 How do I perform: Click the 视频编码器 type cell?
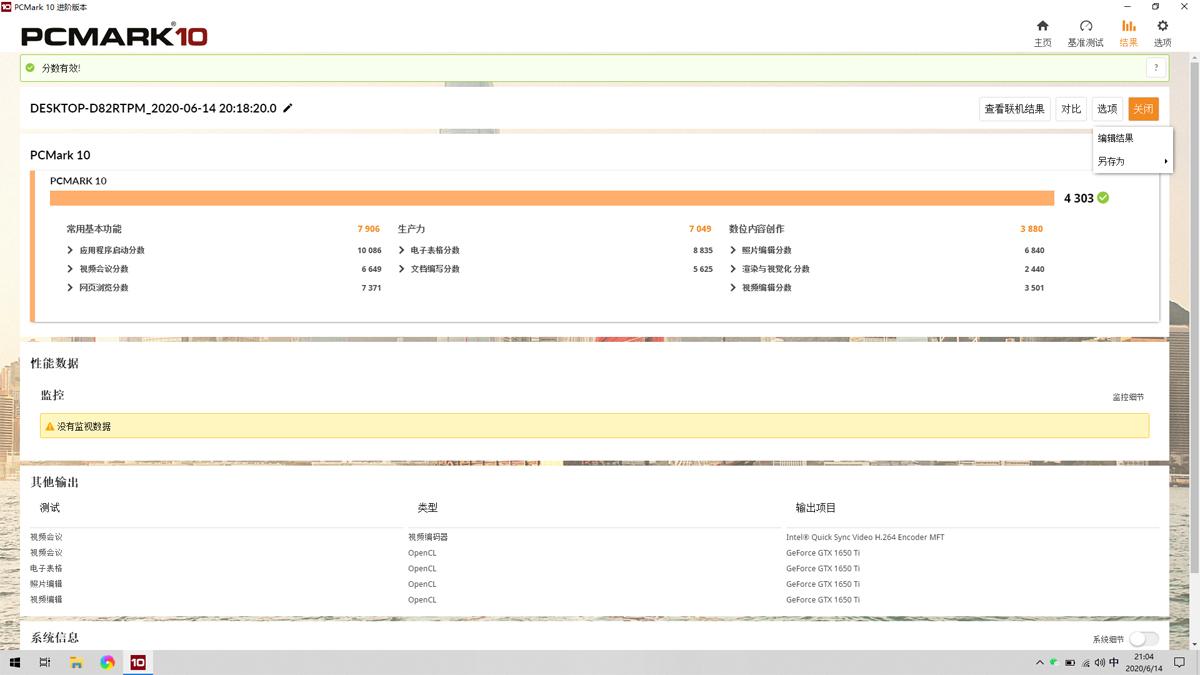428,537
